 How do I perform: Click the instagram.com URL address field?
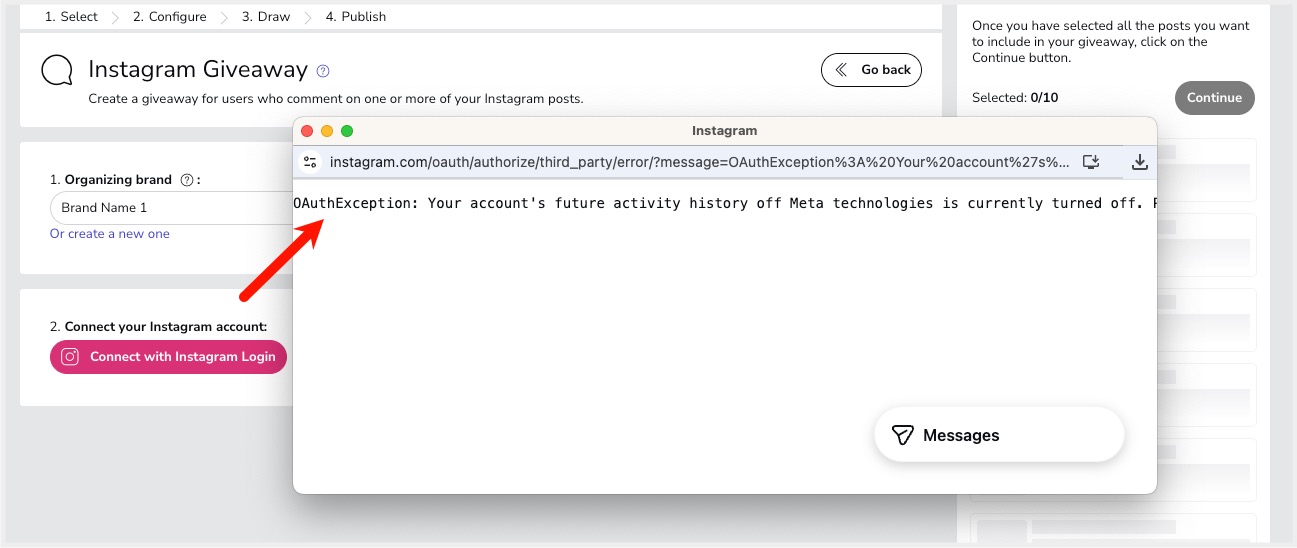click(698, 162)
